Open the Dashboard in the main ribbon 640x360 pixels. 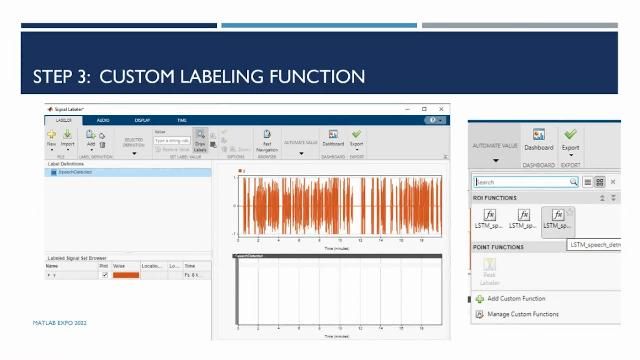pyautogui.click(x=333, y=134)
